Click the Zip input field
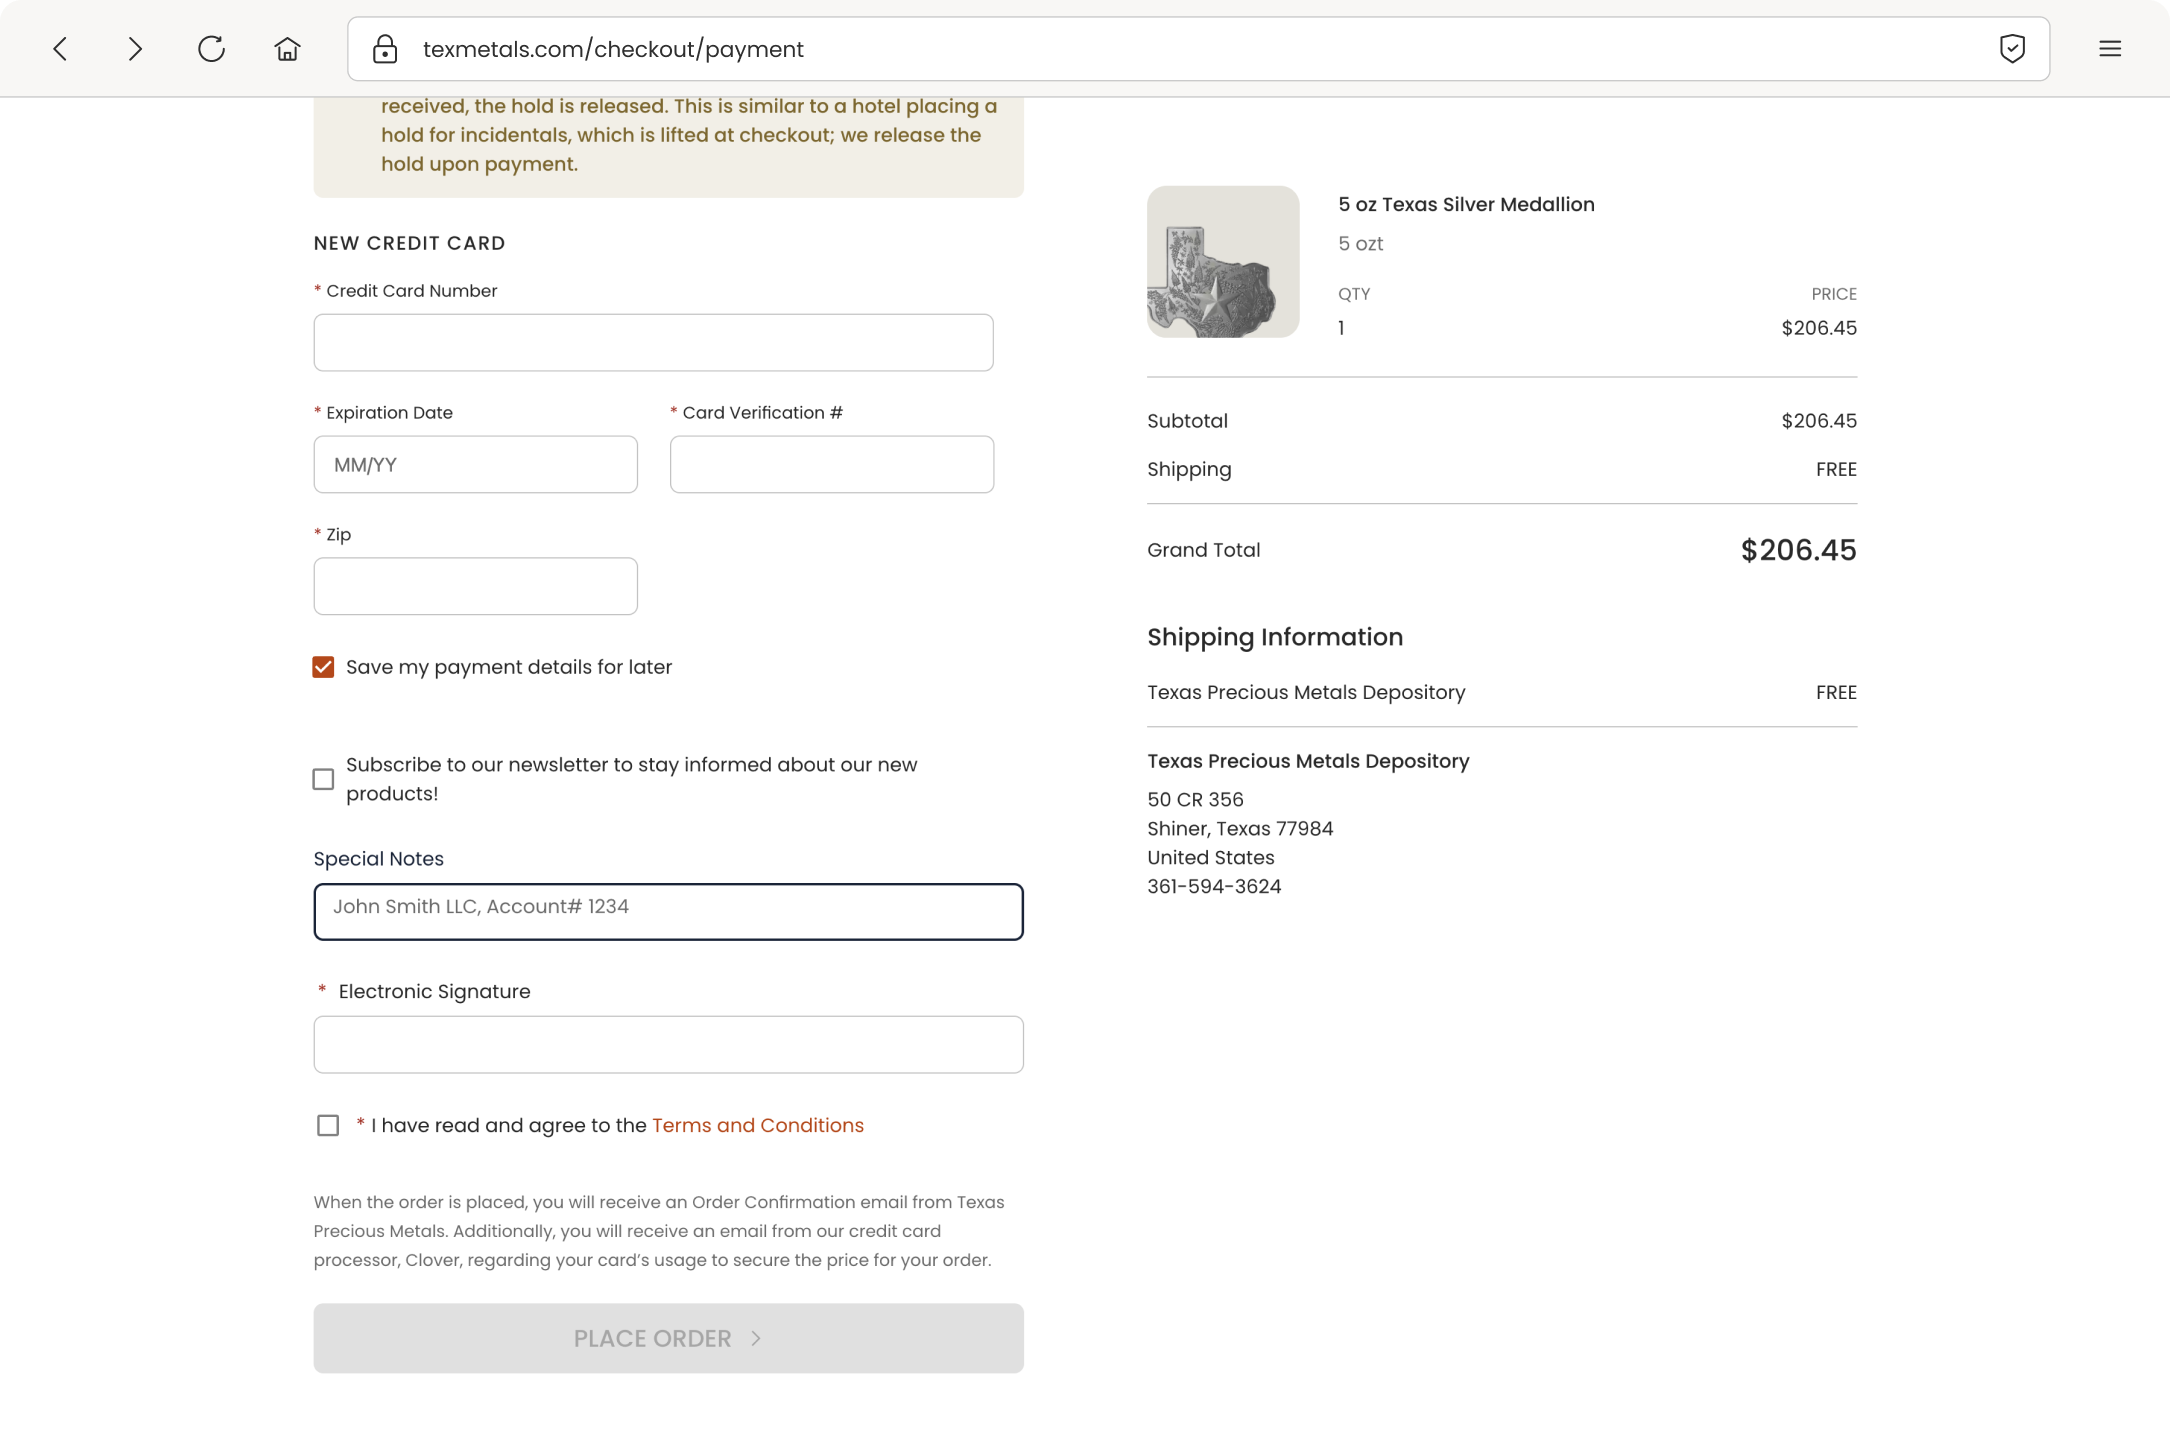The width and height of the screenshot is (2170, 1430). pos(475,586)
